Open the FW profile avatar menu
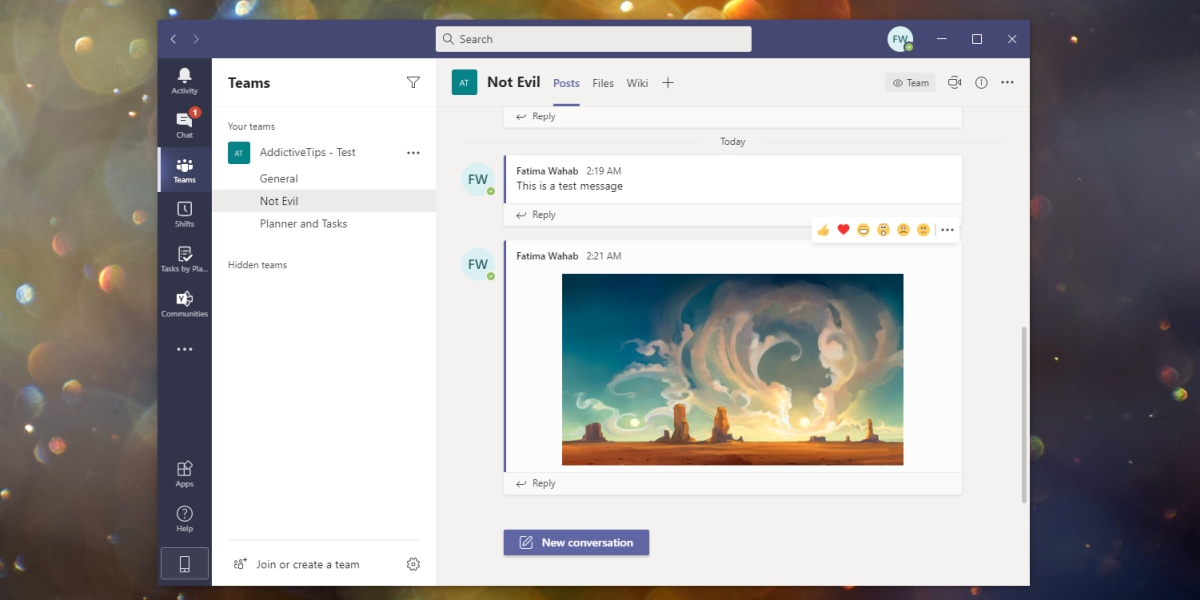The image size is (1200, 600). [900, 39]
